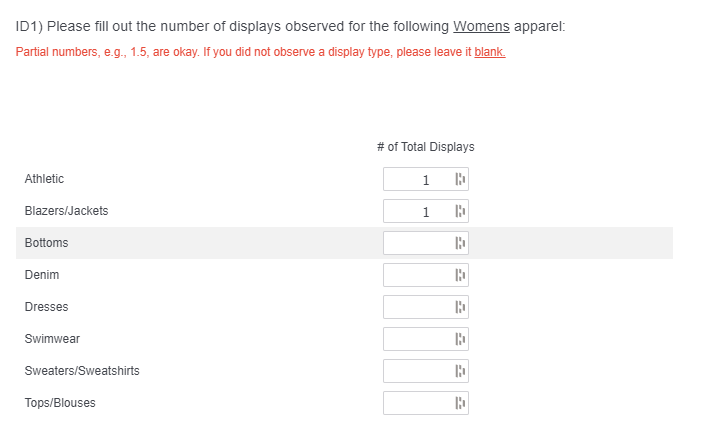Click the autofill icon in the Denim field

pyautogui.click(x=460, y=276)
